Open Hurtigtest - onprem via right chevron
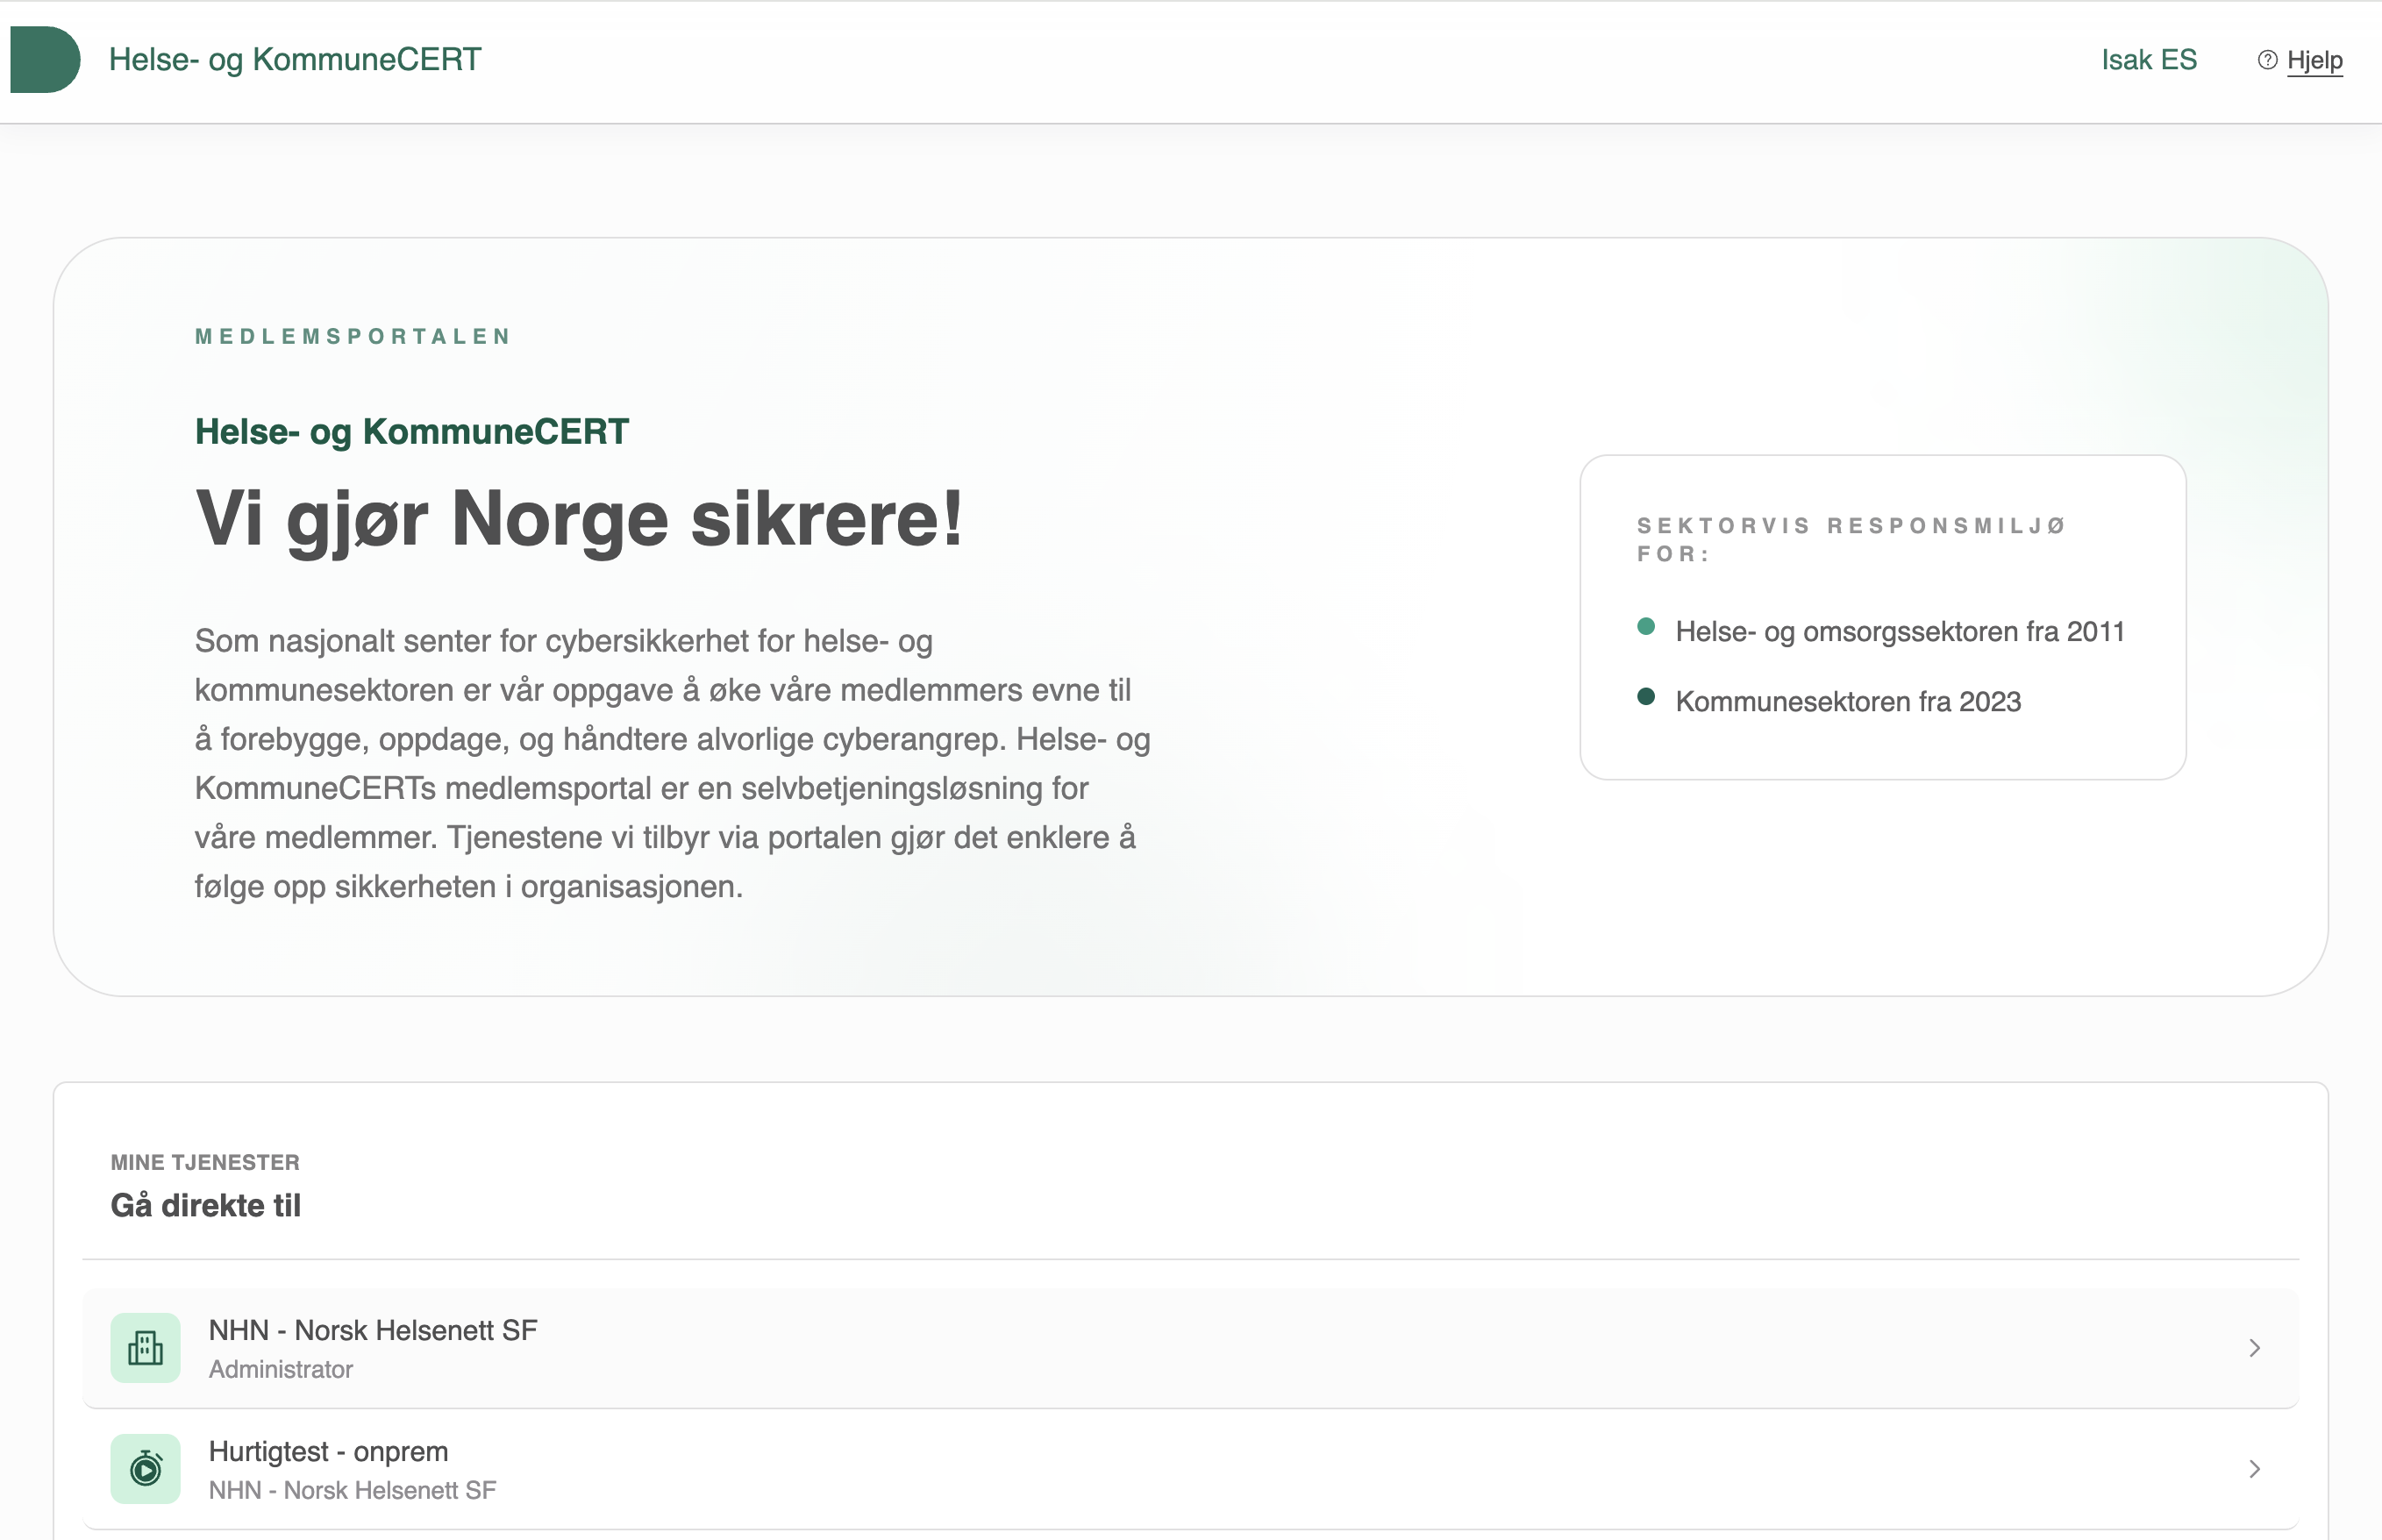The height and width of the screenshot is (1540, 2382). (2254, 1468)
